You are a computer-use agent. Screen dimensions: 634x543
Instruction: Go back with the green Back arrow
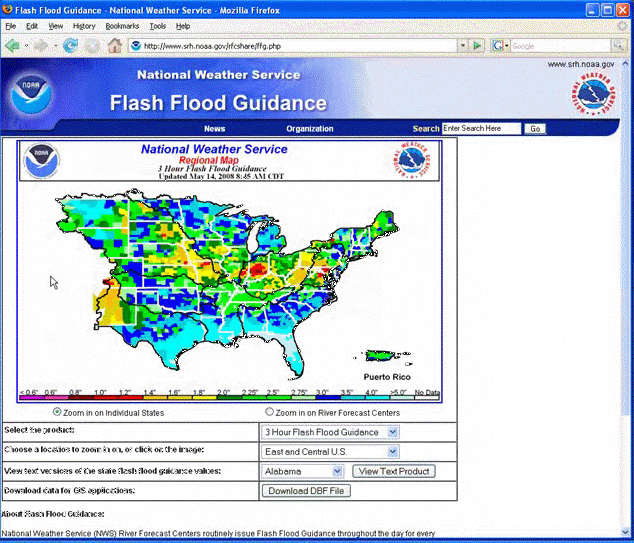pos(12,46)
